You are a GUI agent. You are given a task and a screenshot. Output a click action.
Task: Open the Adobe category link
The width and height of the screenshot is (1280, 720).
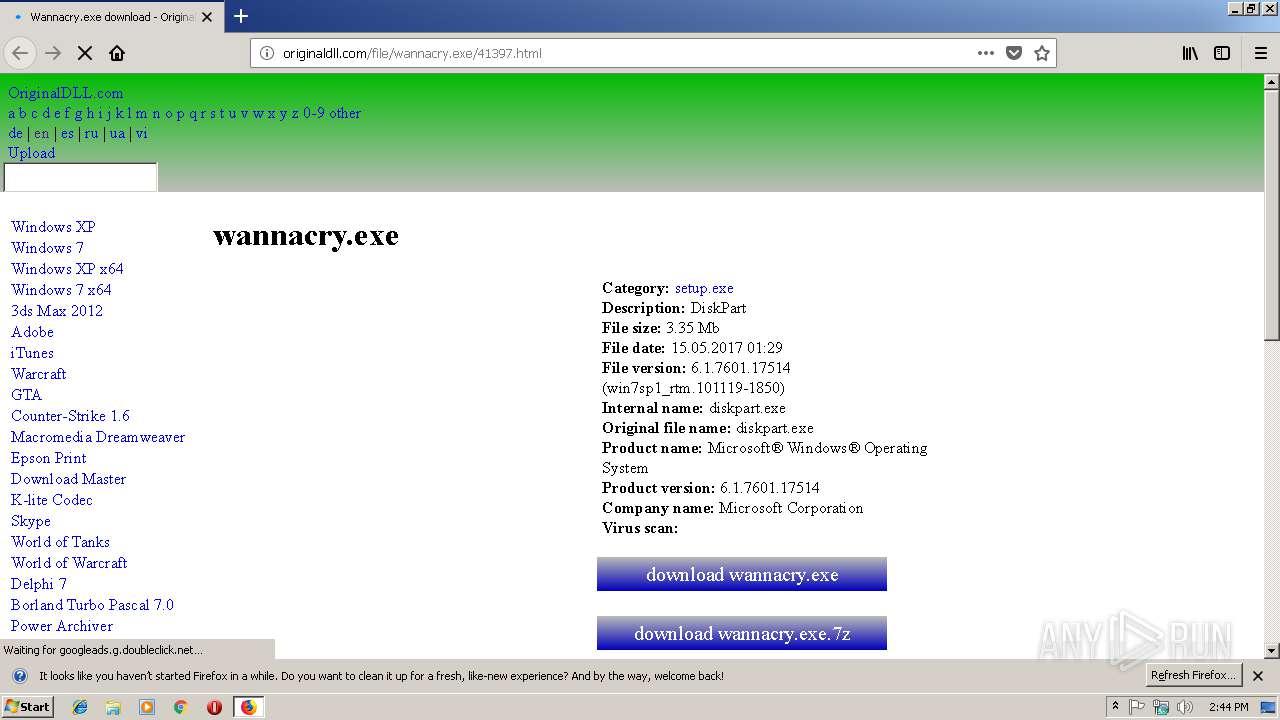[32, 332]
